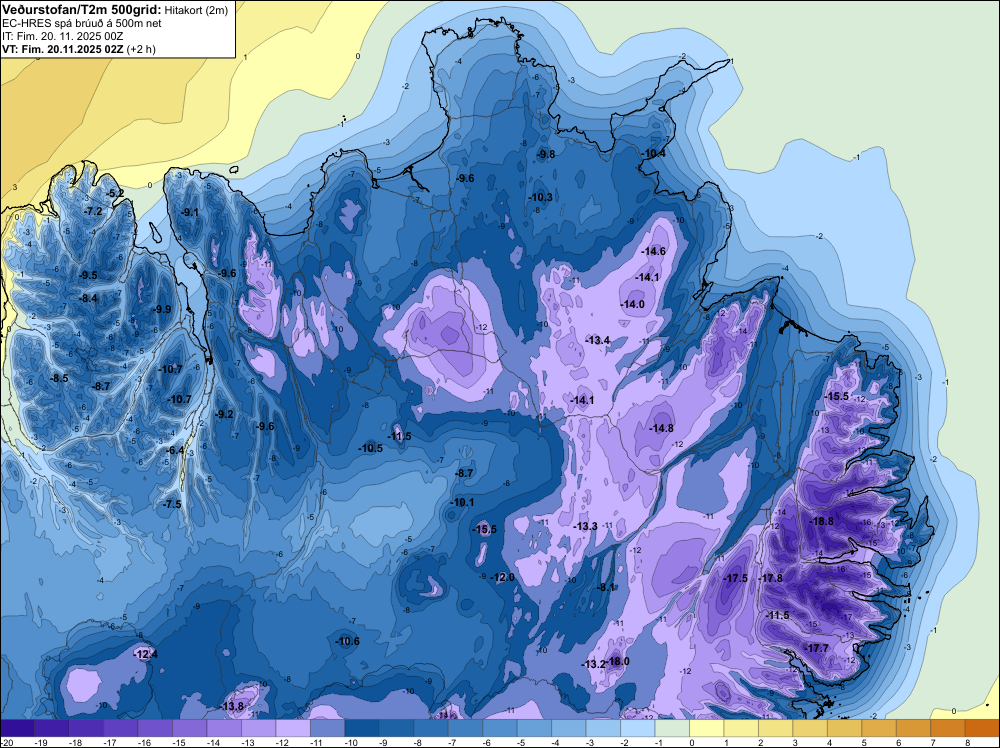The image size is (1000, 748).
Task: Pick the legend swatch labeled -12
Action: click(x=293, y=728)
